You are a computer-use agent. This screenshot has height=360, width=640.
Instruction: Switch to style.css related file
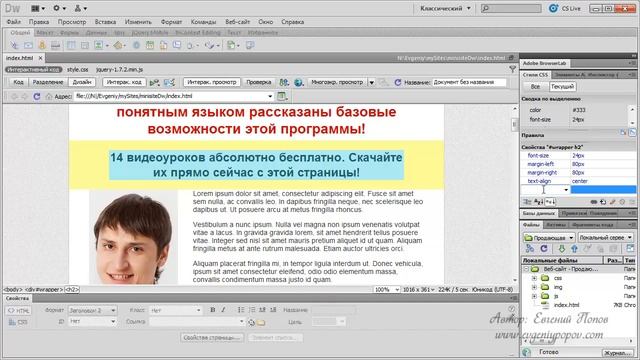pos(78,69)
